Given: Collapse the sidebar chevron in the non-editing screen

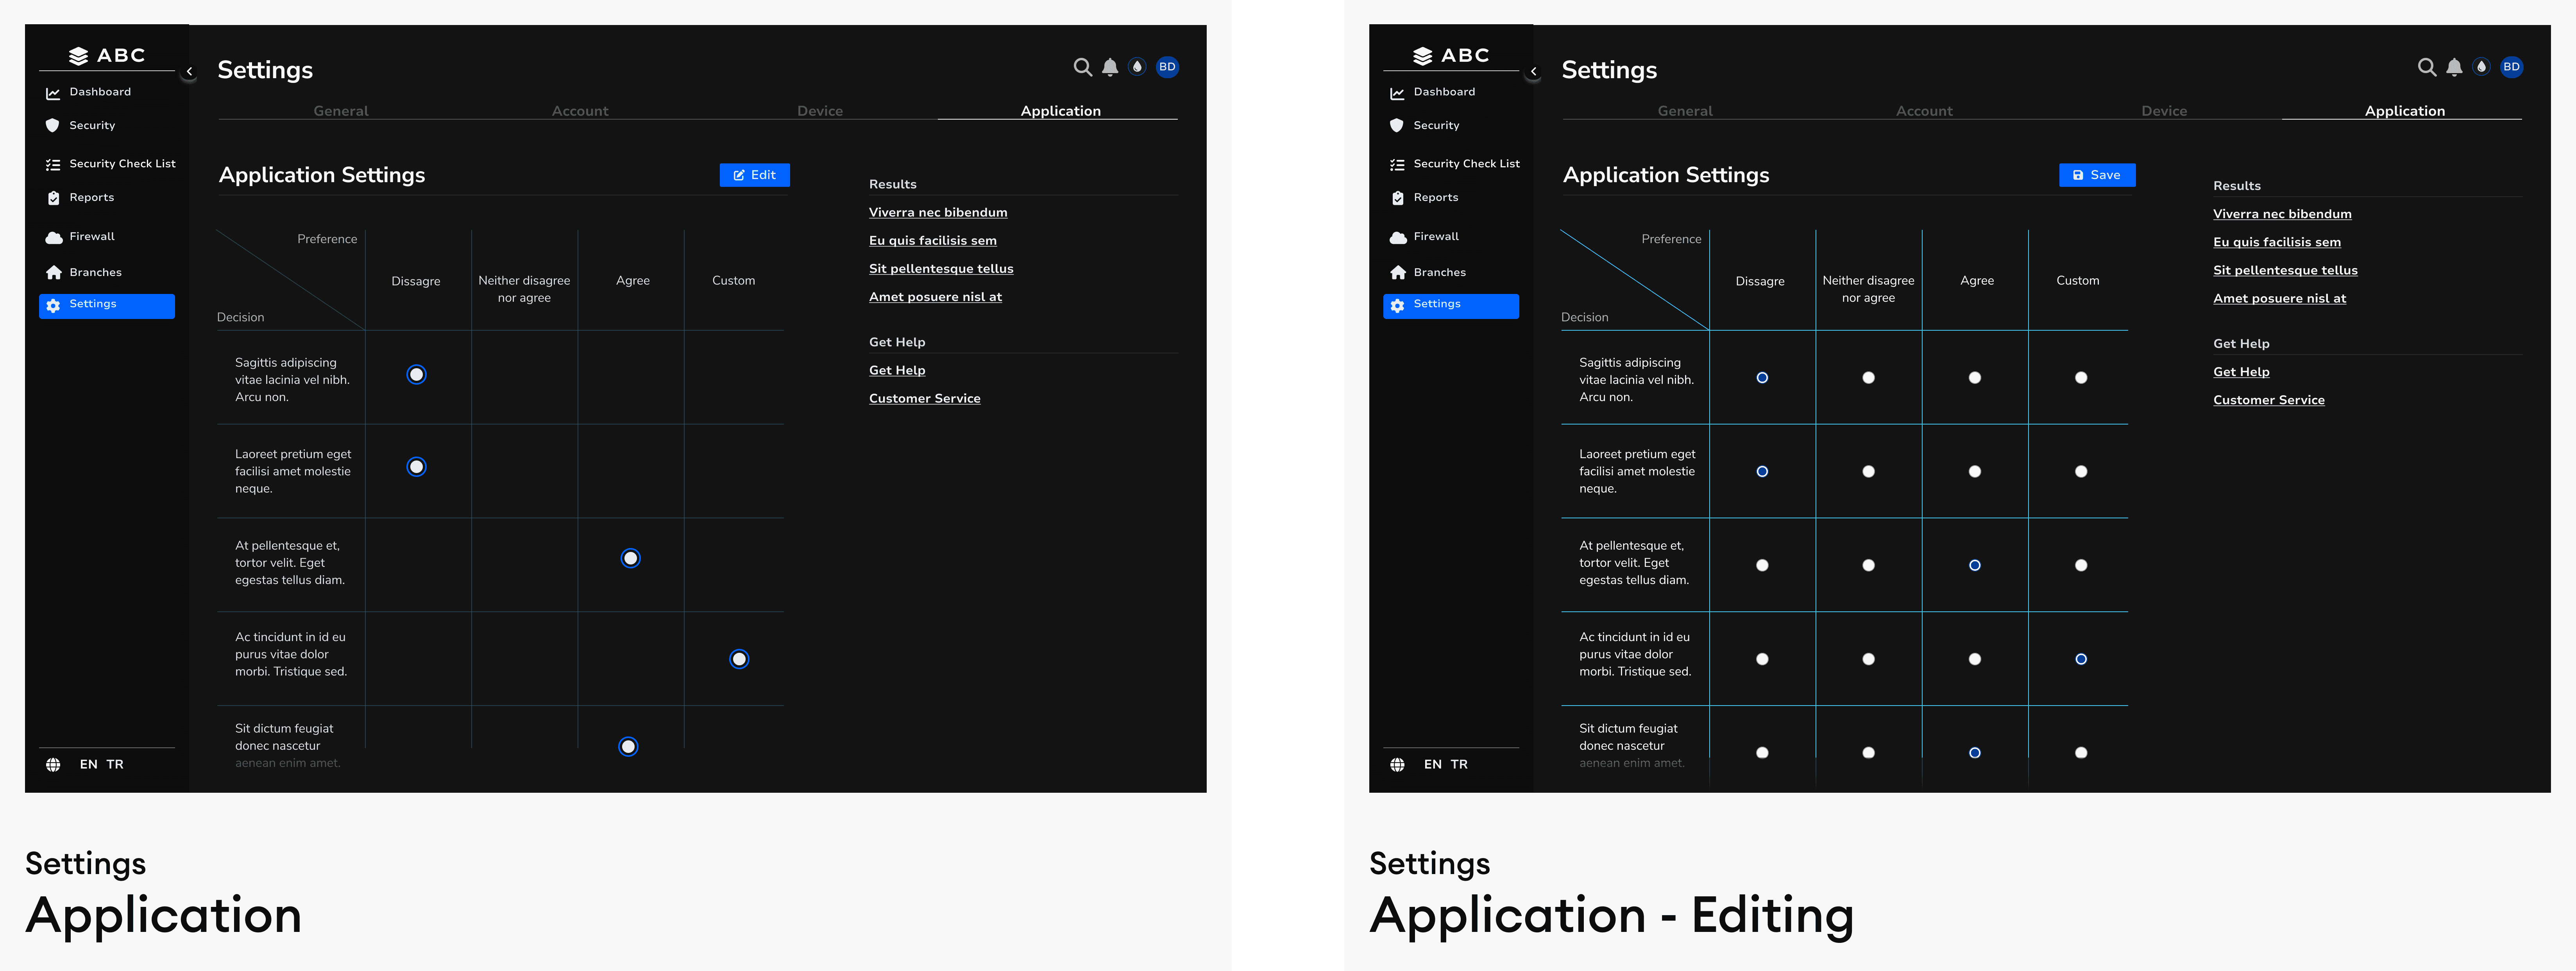Looking at the screenshot, I should [189, 71].
